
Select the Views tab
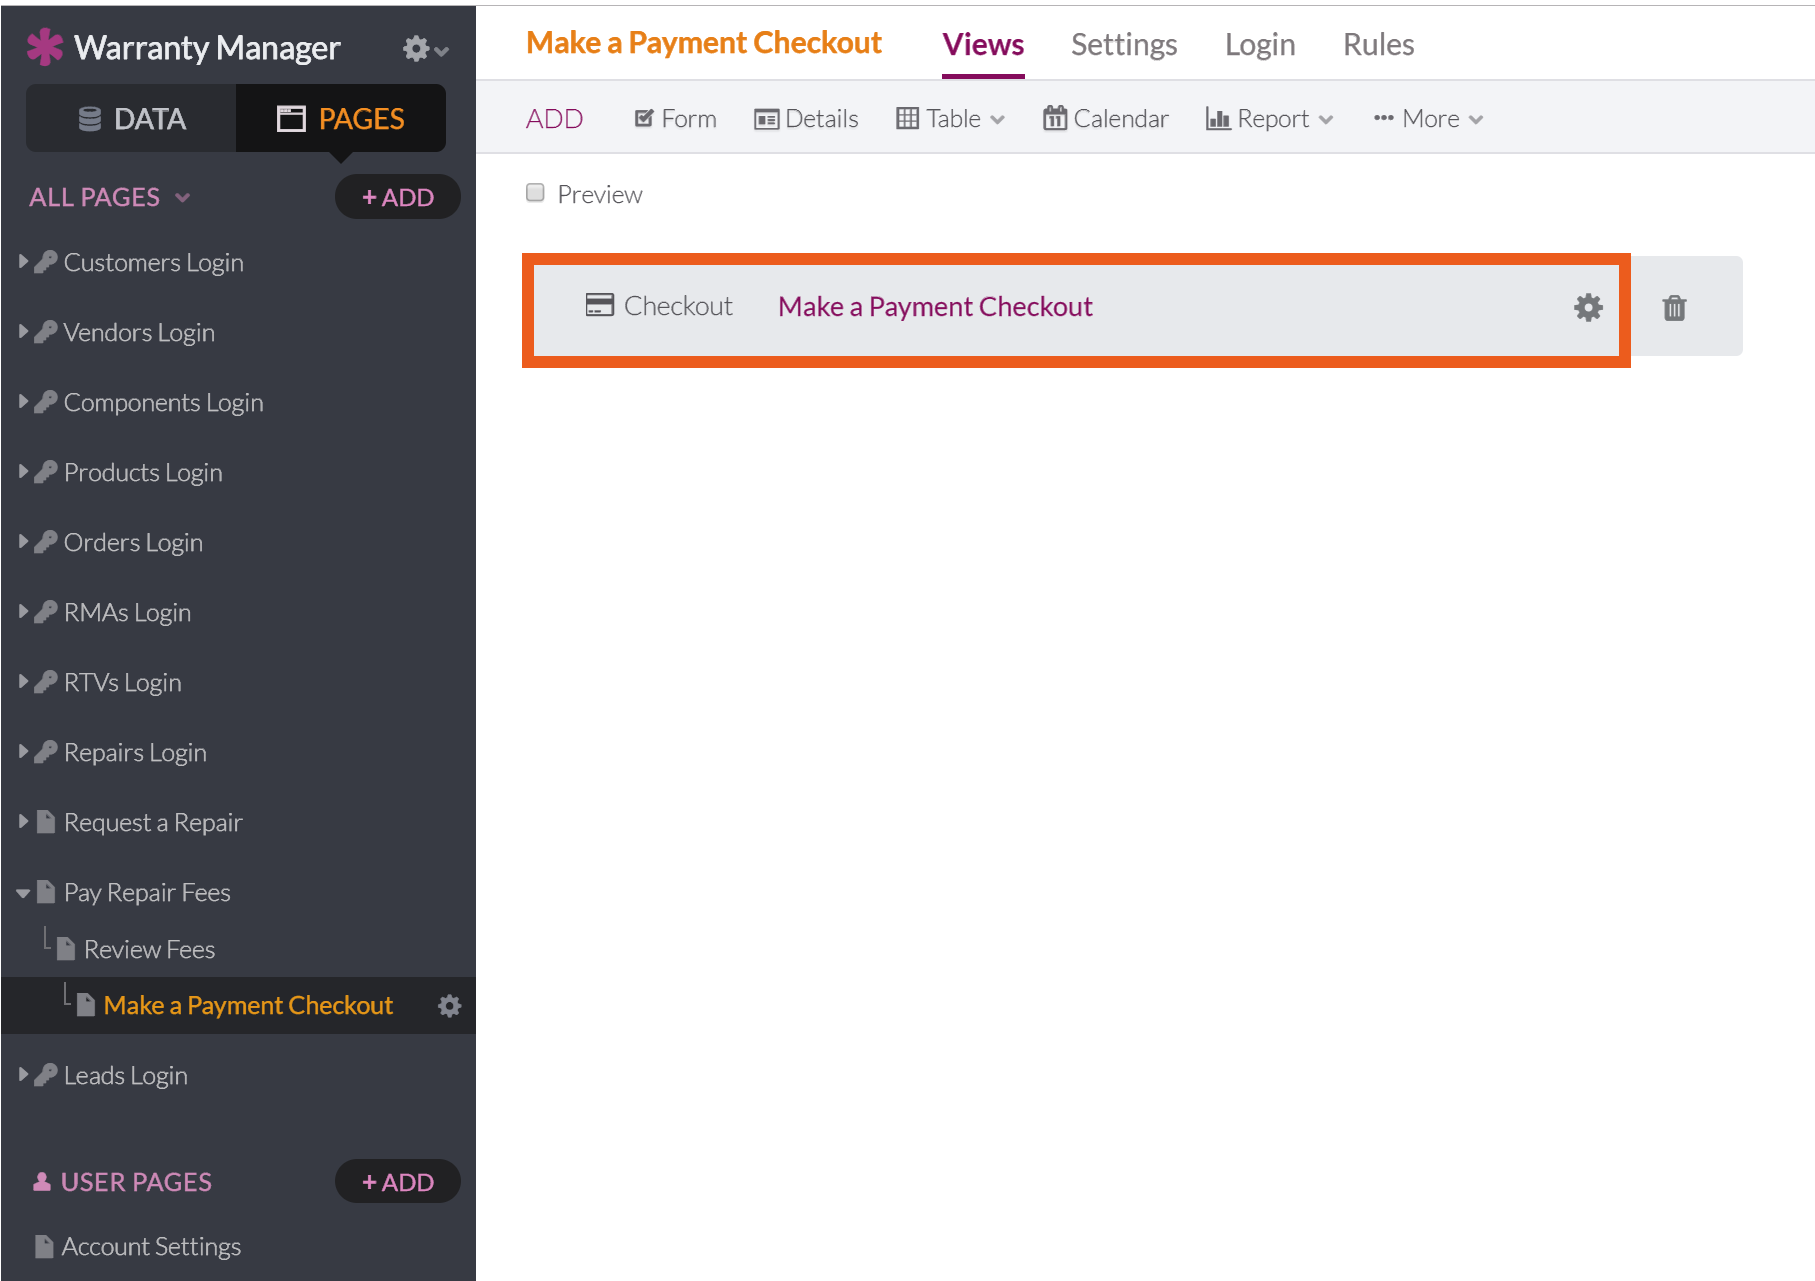click(983, 44)
